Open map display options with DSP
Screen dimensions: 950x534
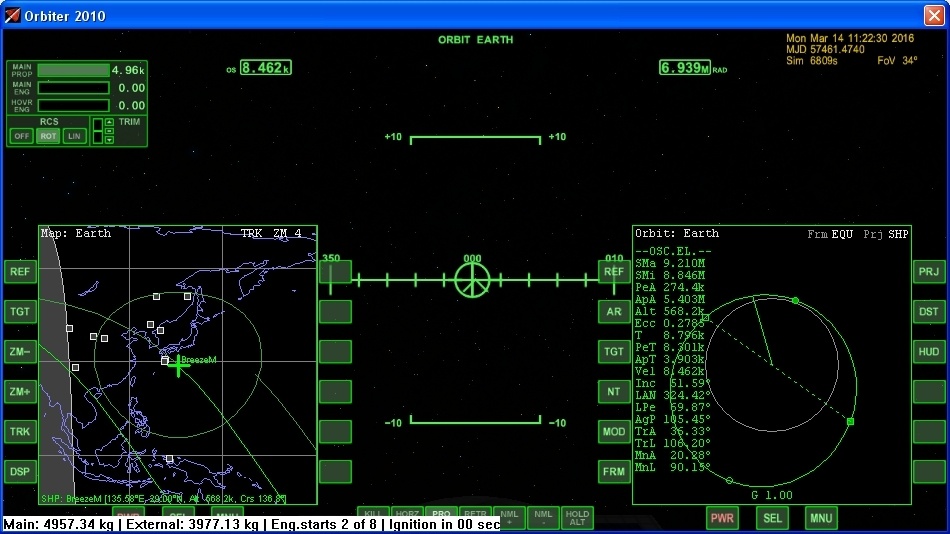19,472
